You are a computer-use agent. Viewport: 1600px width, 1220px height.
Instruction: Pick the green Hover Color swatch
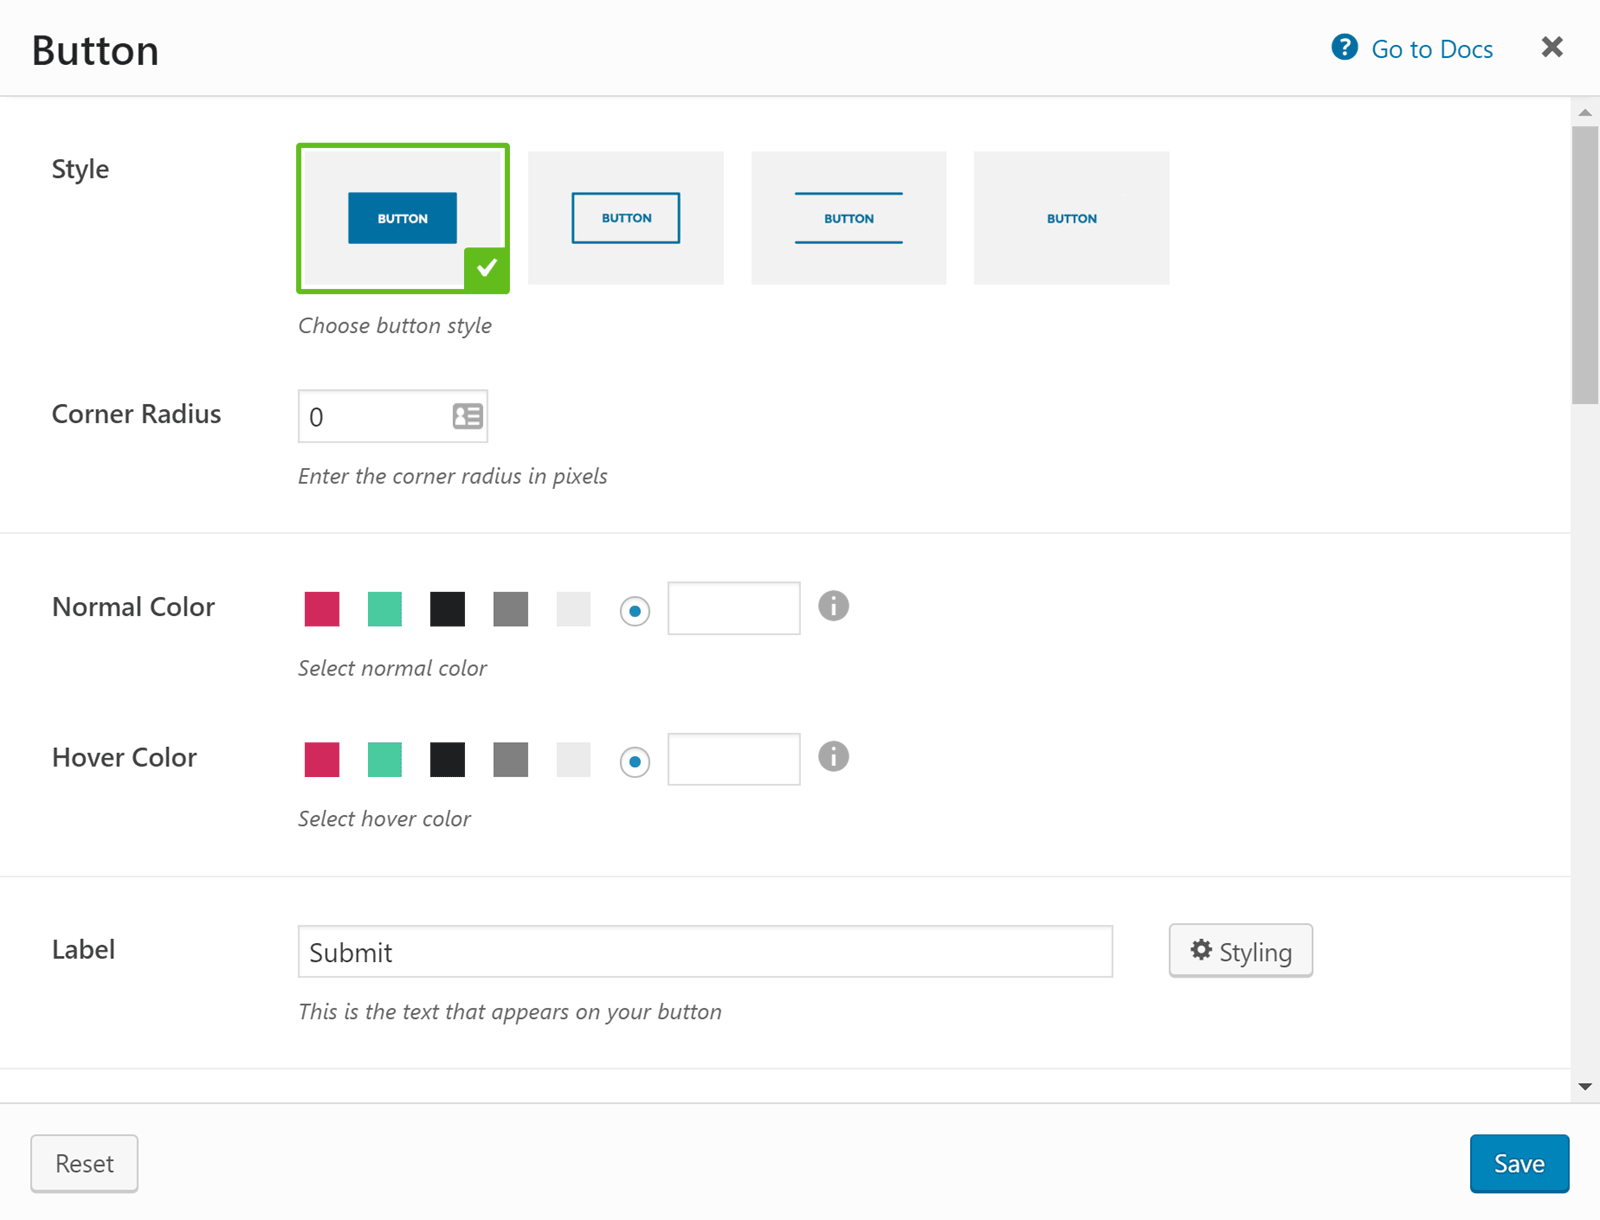(x=385, y=760)
